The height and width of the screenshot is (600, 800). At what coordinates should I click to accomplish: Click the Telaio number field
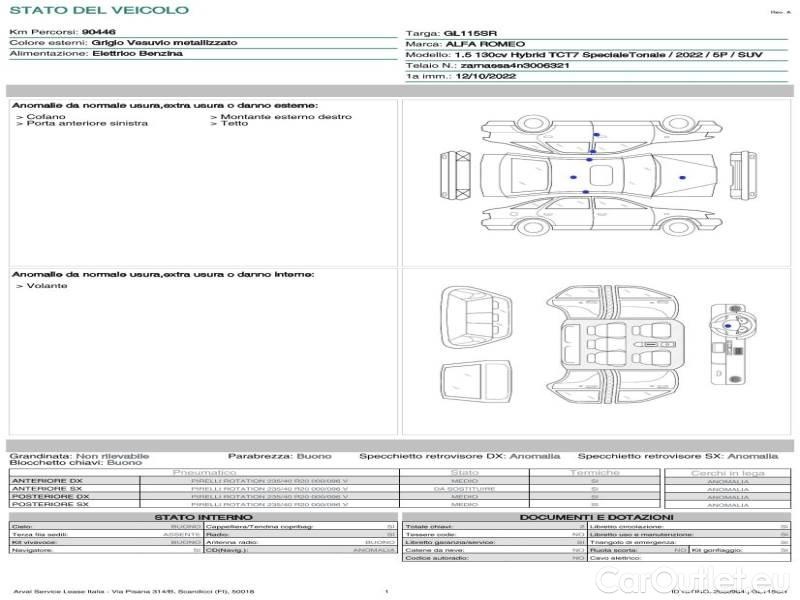(488, 64)
